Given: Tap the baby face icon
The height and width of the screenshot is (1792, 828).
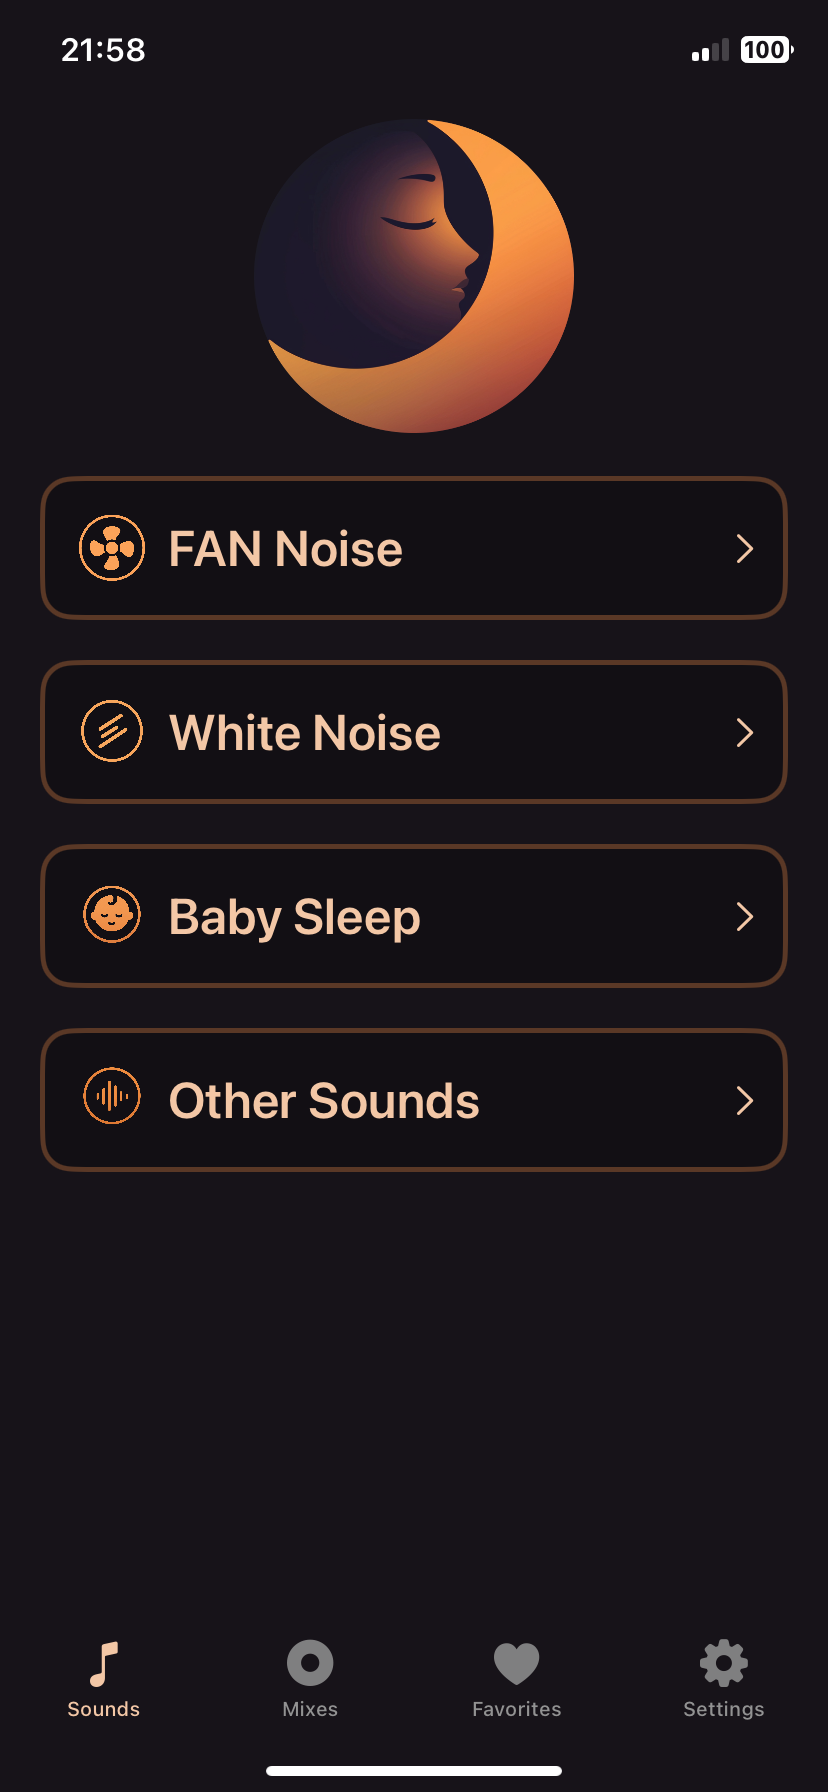Looking at the screenshot, I should click(112, 915).
